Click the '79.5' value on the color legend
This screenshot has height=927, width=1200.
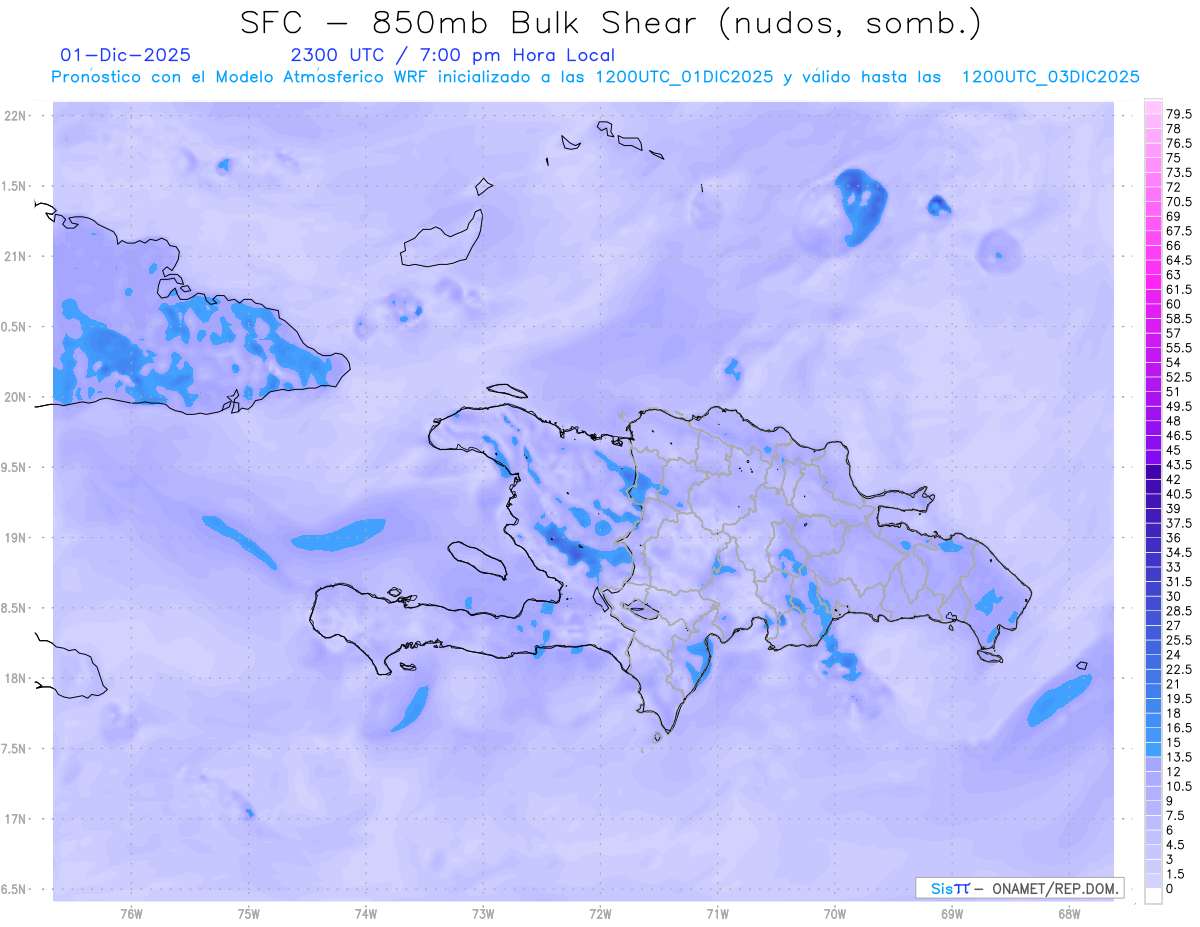(x=1179, y=114)
